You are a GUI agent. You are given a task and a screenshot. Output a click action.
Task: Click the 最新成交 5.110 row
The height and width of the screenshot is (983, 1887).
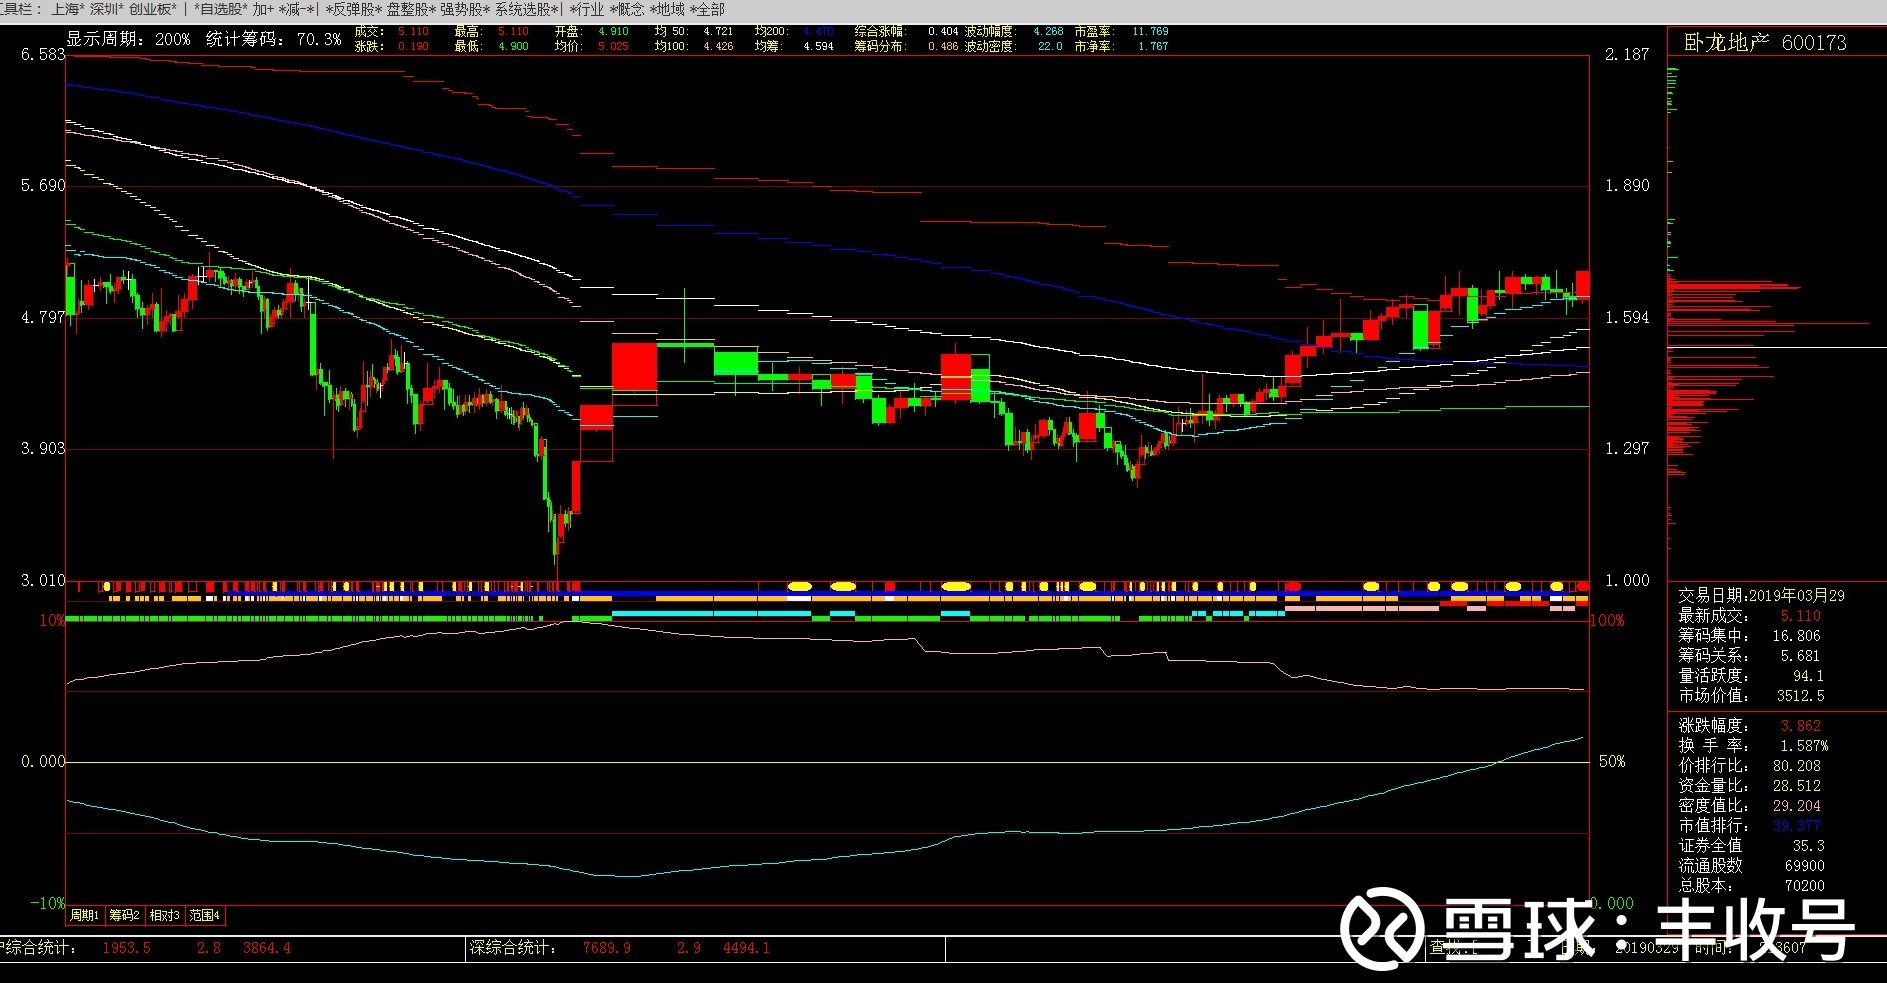coord(1750,615)
